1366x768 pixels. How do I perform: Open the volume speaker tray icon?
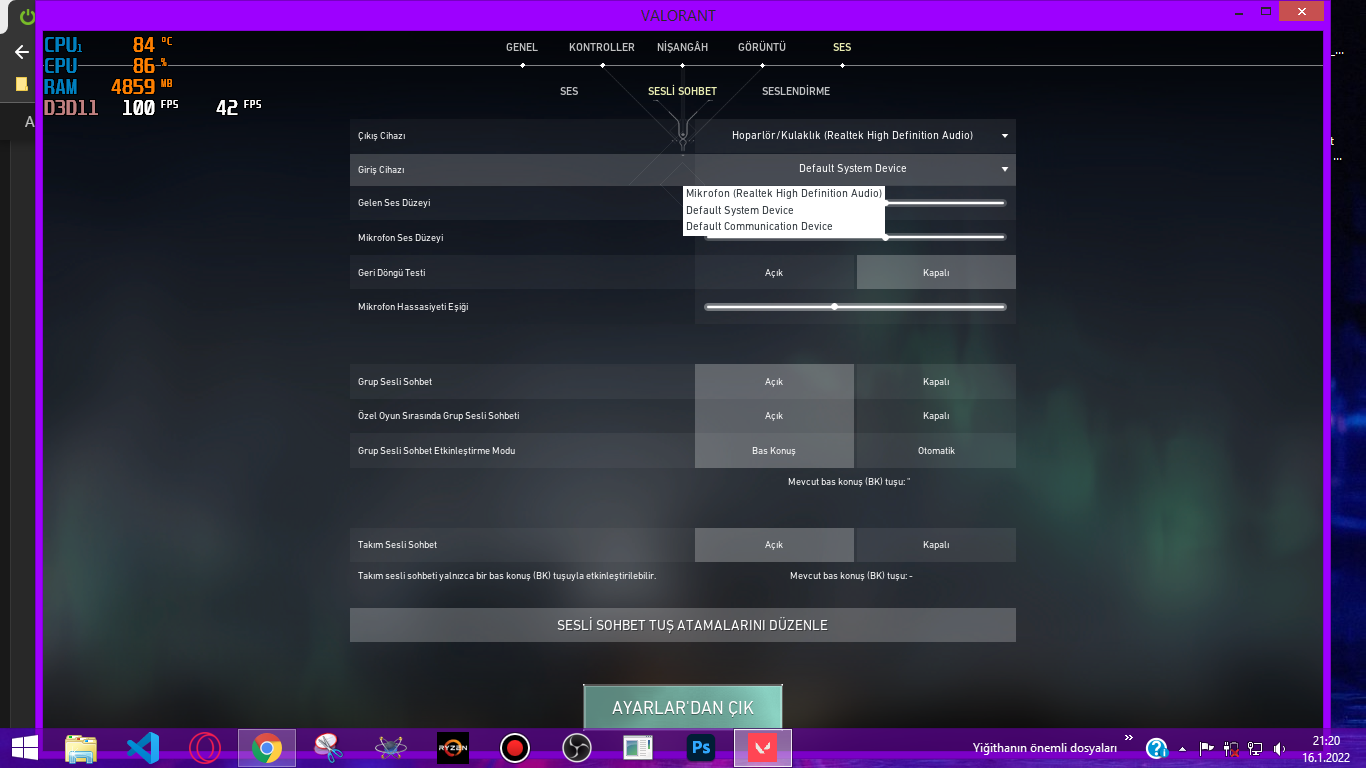click(x=1279, y=748)
